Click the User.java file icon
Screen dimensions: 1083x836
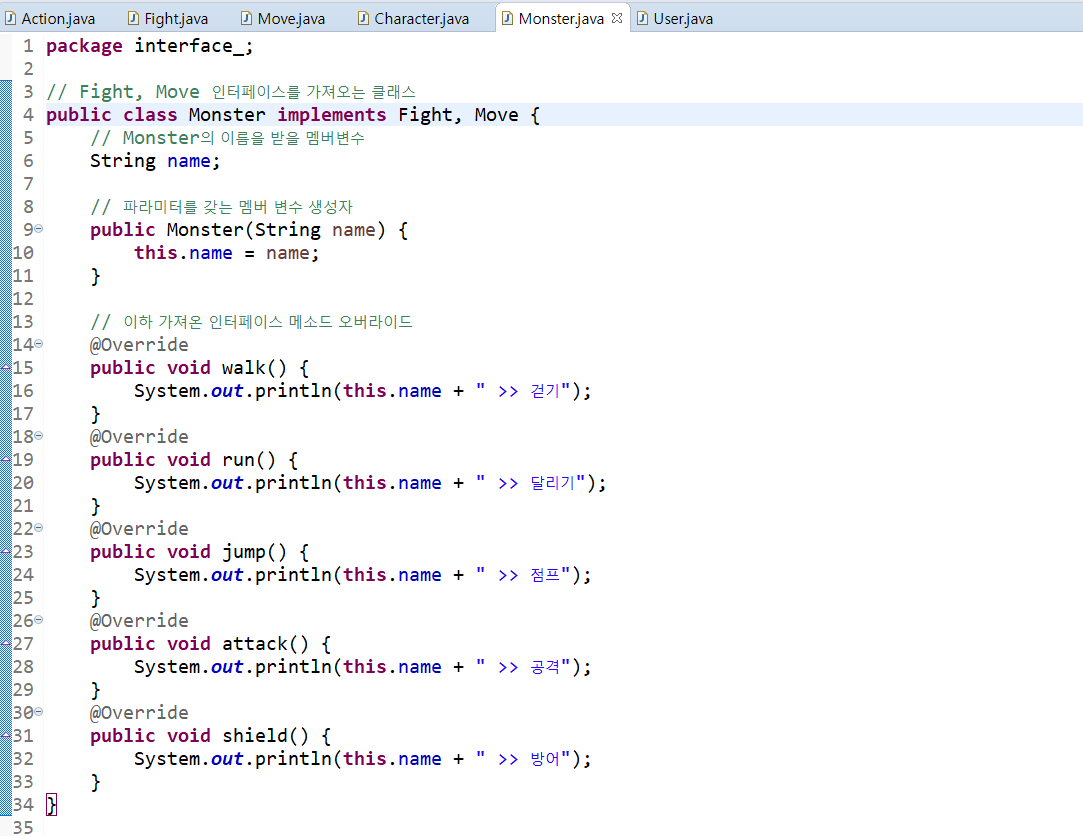coord(642,19)
